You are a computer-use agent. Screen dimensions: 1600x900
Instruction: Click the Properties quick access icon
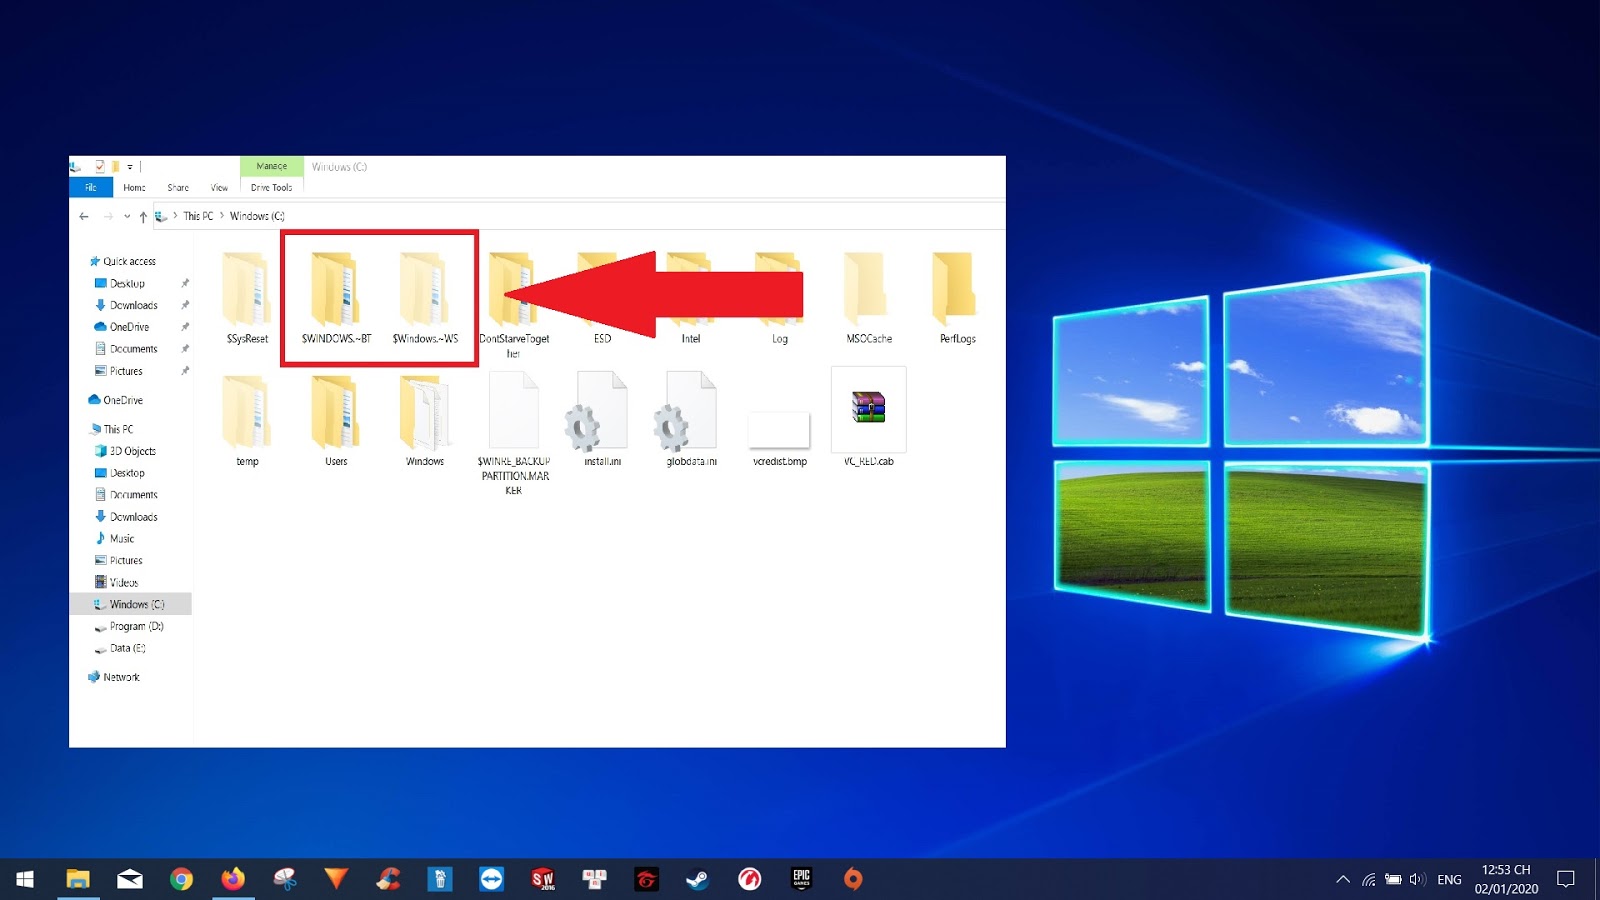pos(99,166)
